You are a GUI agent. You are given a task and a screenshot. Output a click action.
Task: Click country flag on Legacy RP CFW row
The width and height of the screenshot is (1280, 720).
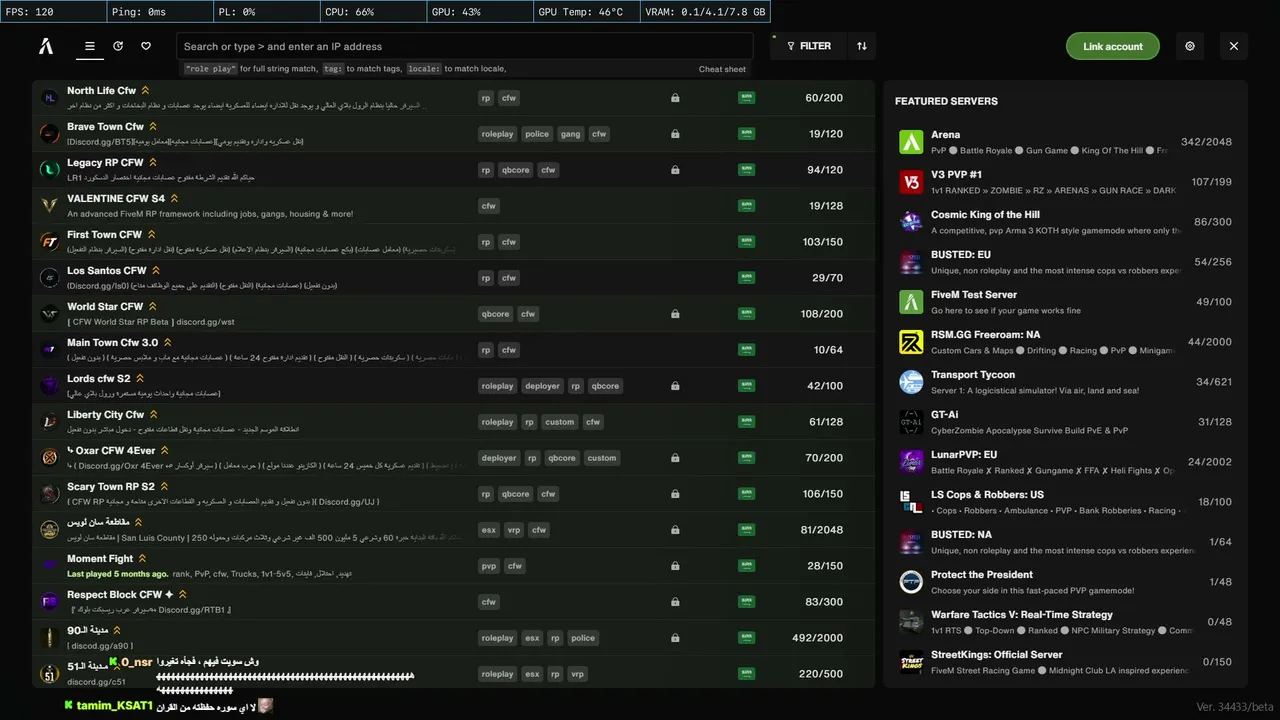746,170
